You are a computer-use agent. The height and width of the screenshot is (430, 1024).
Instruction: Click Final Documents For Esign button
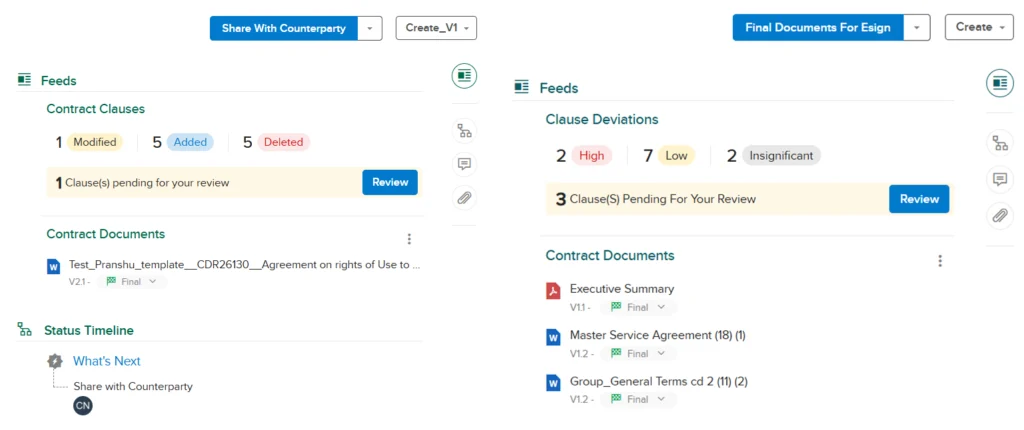(x=818, y=27)
